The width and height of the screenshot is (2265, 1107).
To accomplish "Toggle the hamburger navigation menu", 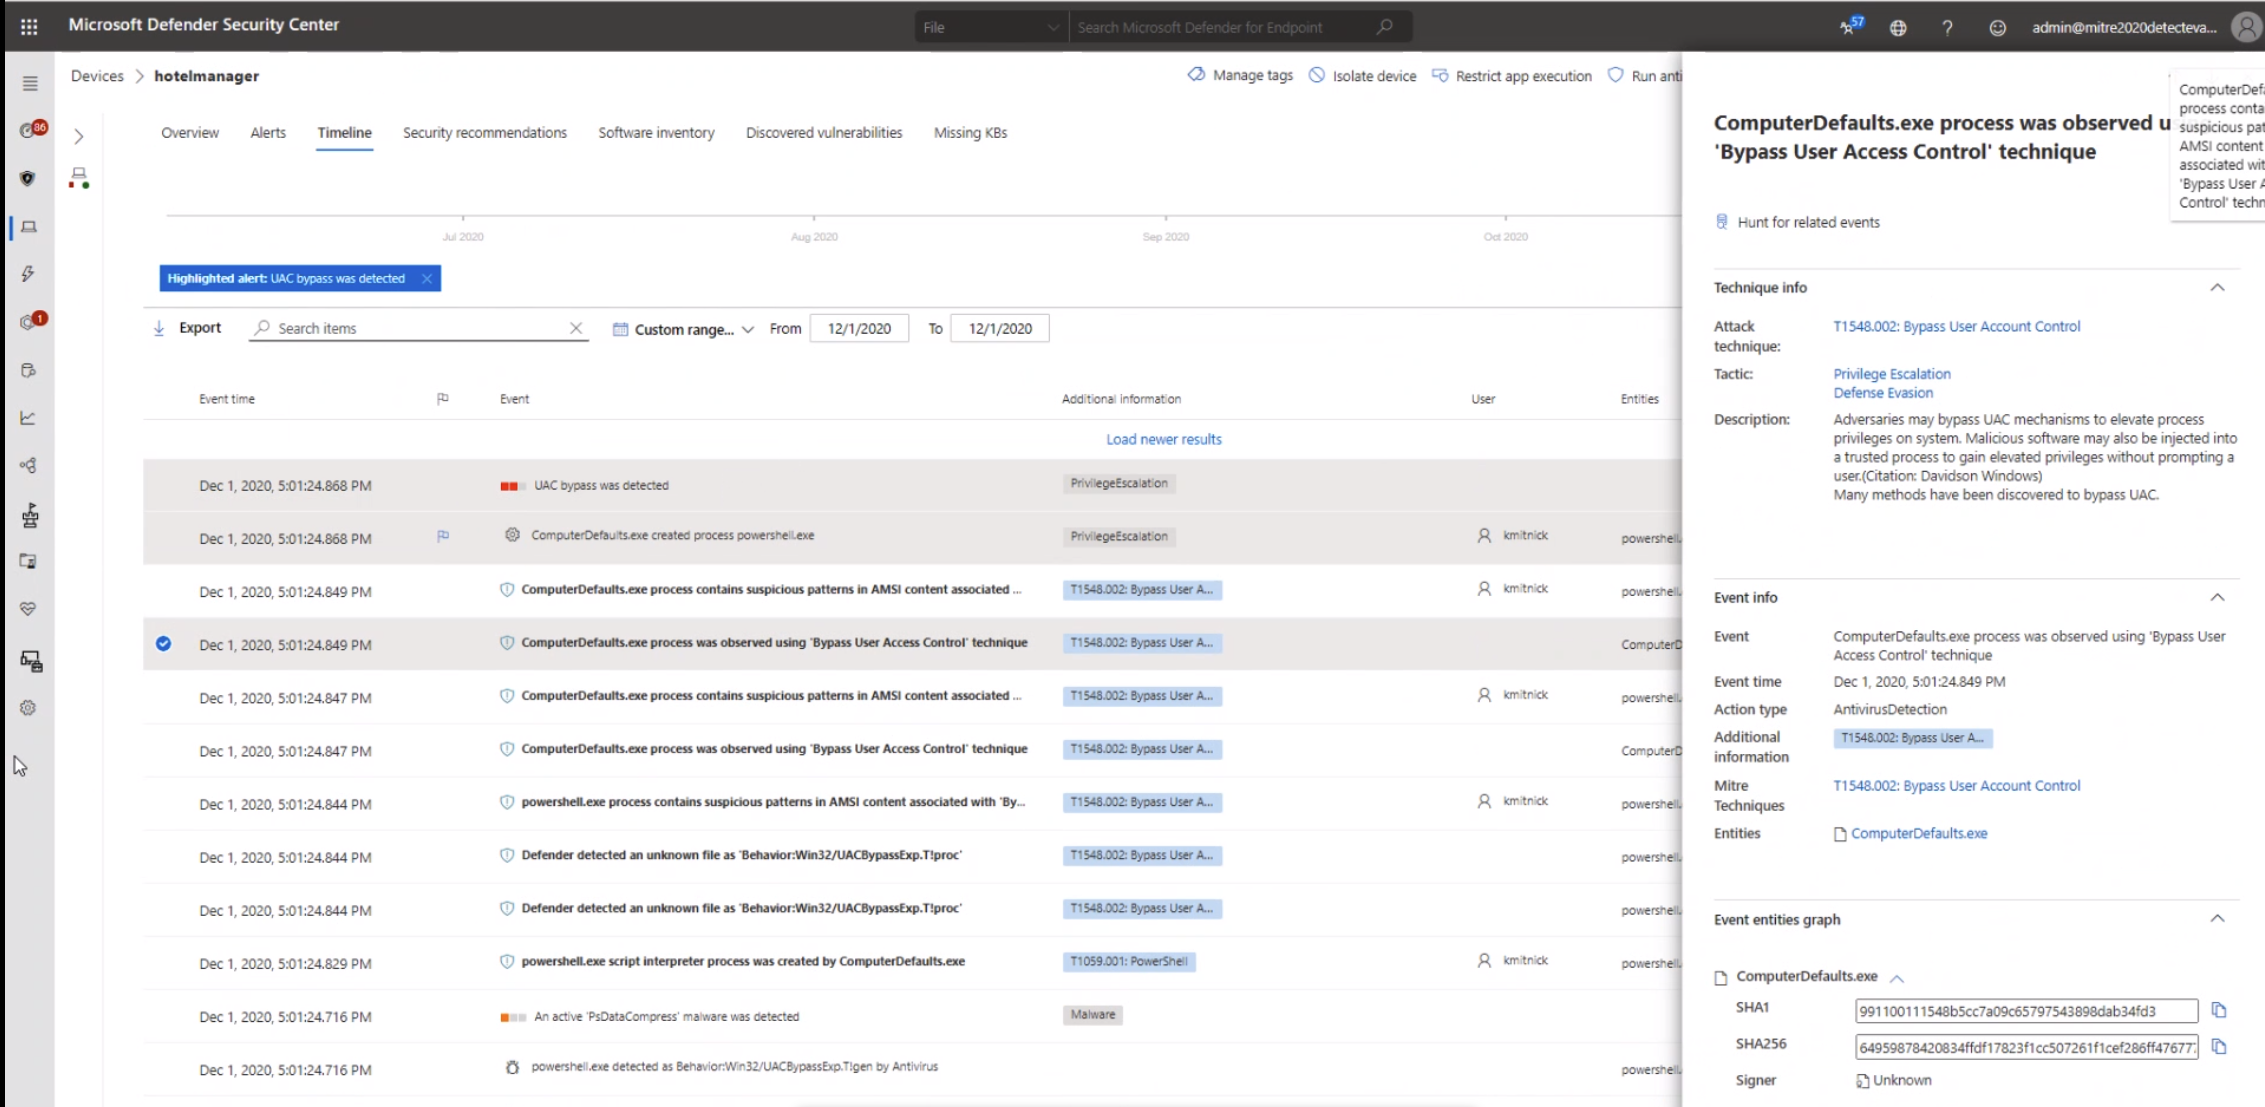I will [30, 84].
